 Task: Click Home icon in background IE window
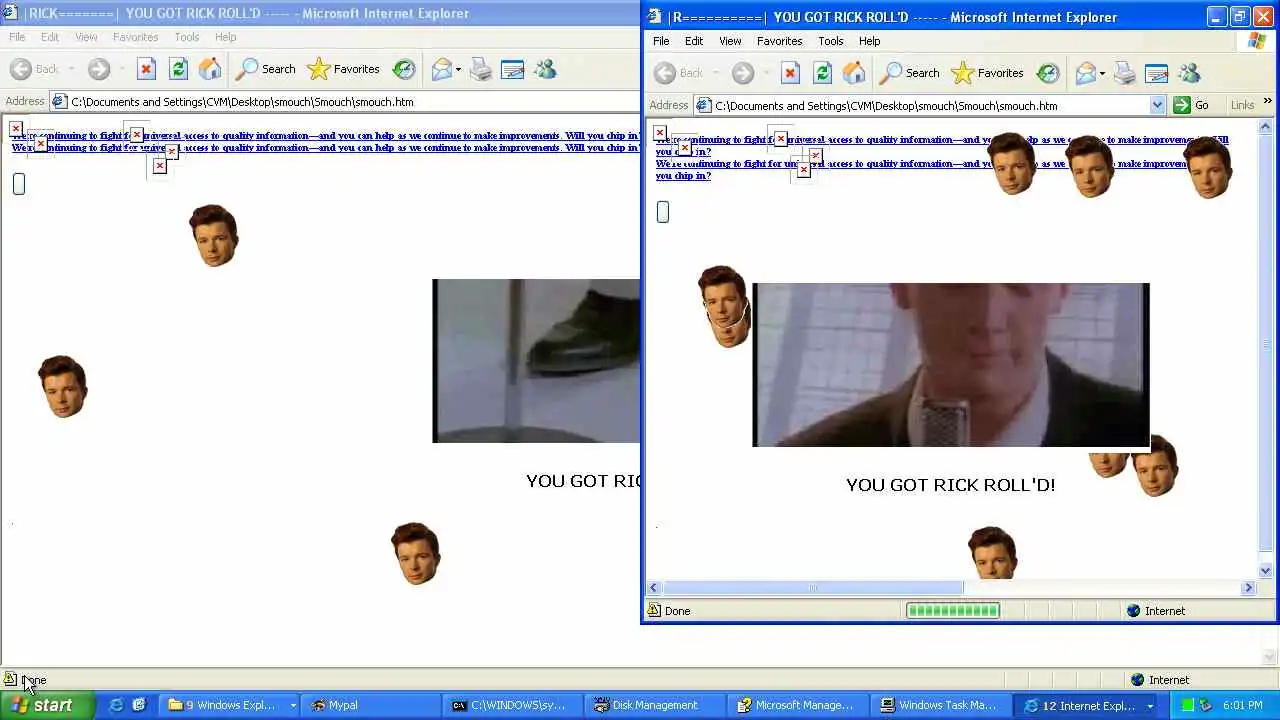point(210,69)
